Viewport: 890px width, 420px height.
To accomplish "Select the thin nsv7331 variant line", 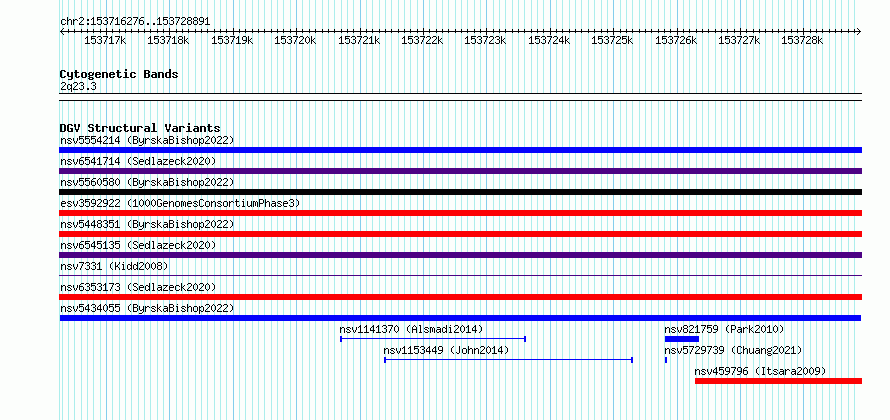I will tap(460, 276).
